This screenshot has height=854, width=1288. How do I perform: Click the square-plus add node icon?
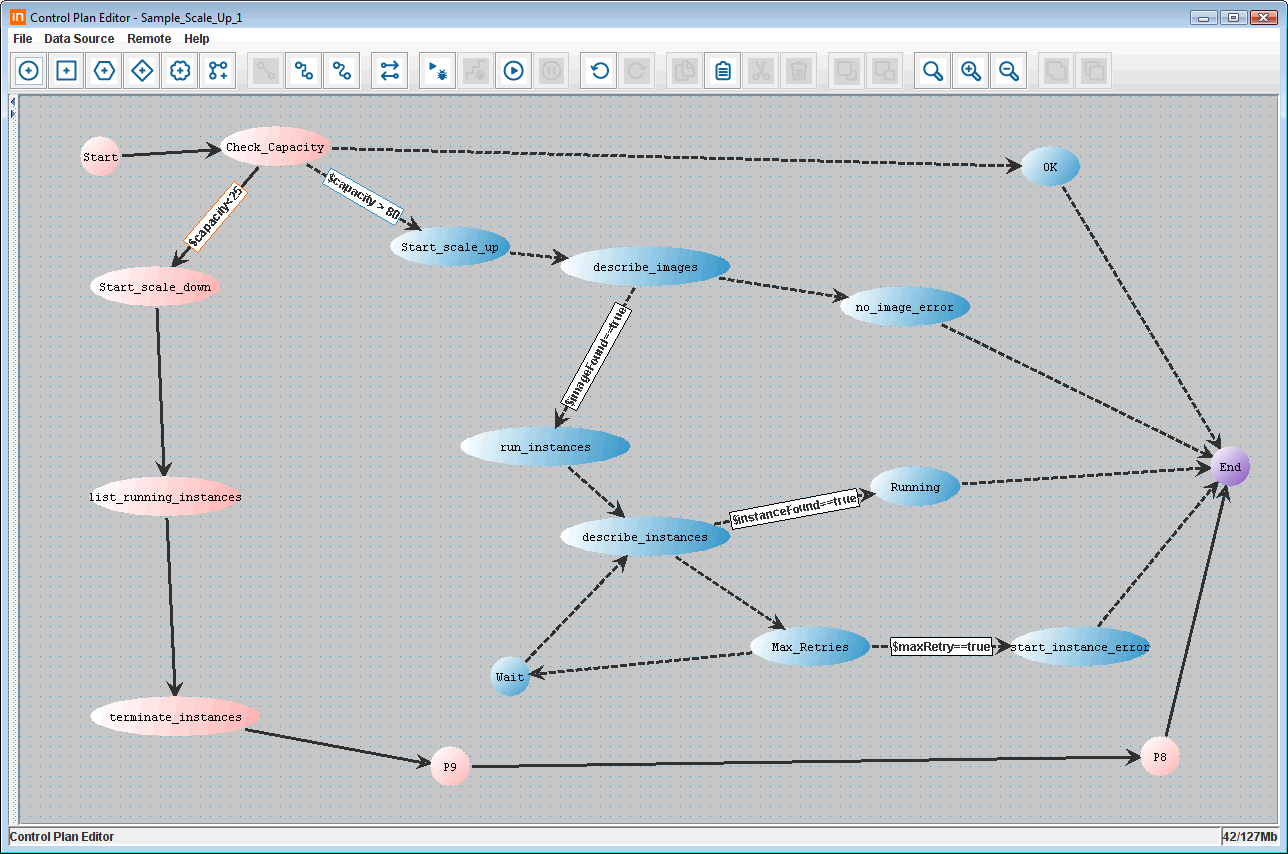(x=66, y=71)
